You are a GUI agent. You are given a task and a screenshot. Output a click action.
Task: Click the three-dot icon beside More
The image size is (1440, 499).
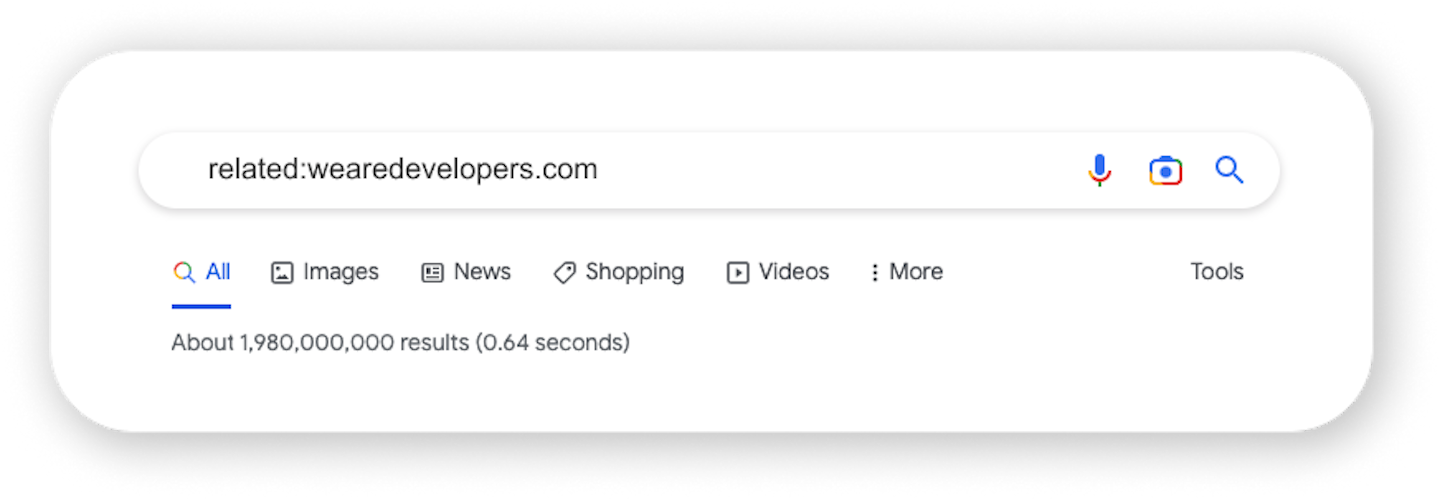tap(875, 272)
